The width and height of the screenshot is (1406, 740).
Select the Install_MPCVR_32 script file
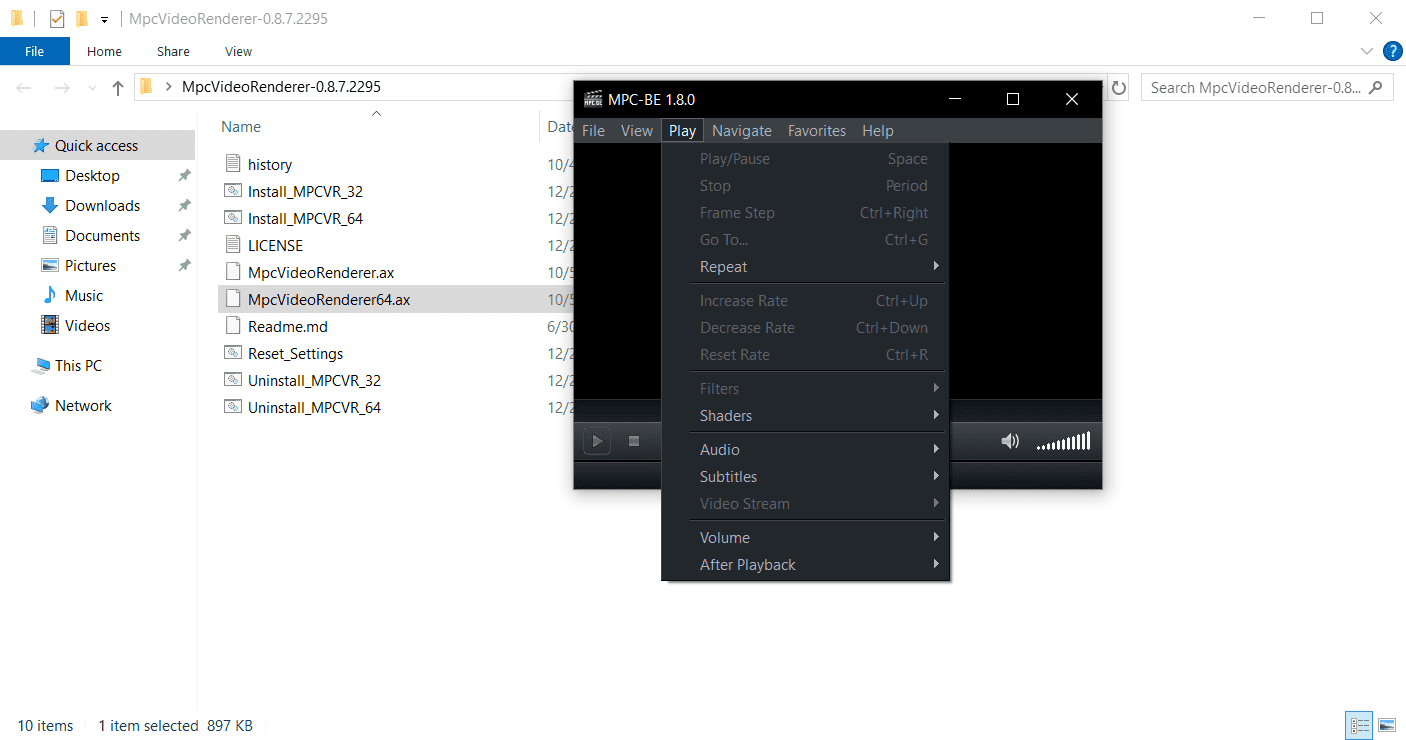305,192
